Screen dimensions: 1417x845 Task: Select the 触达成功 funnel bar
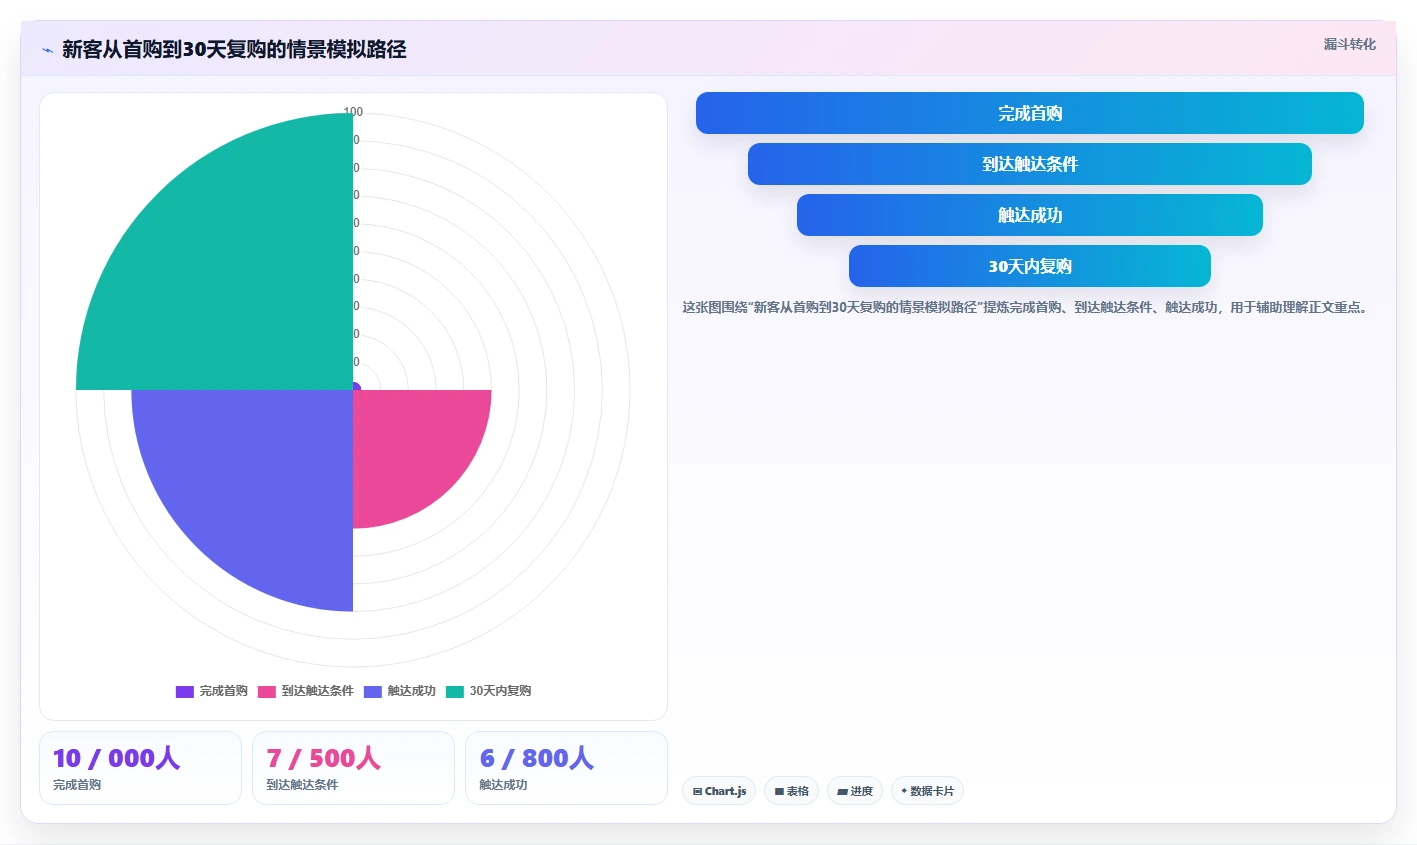click(1030, 215)
